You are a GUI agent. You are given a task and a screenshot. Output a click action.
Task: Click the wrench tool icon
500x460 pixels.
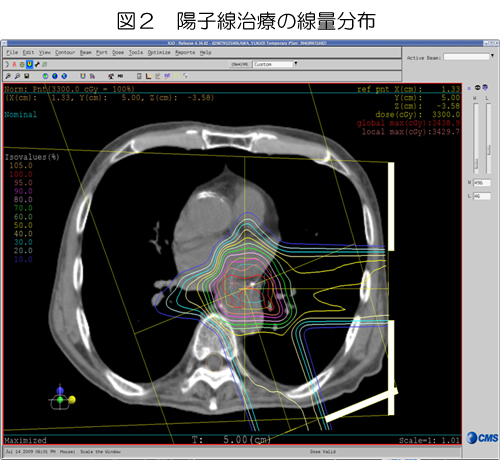[x=37, y=65]
